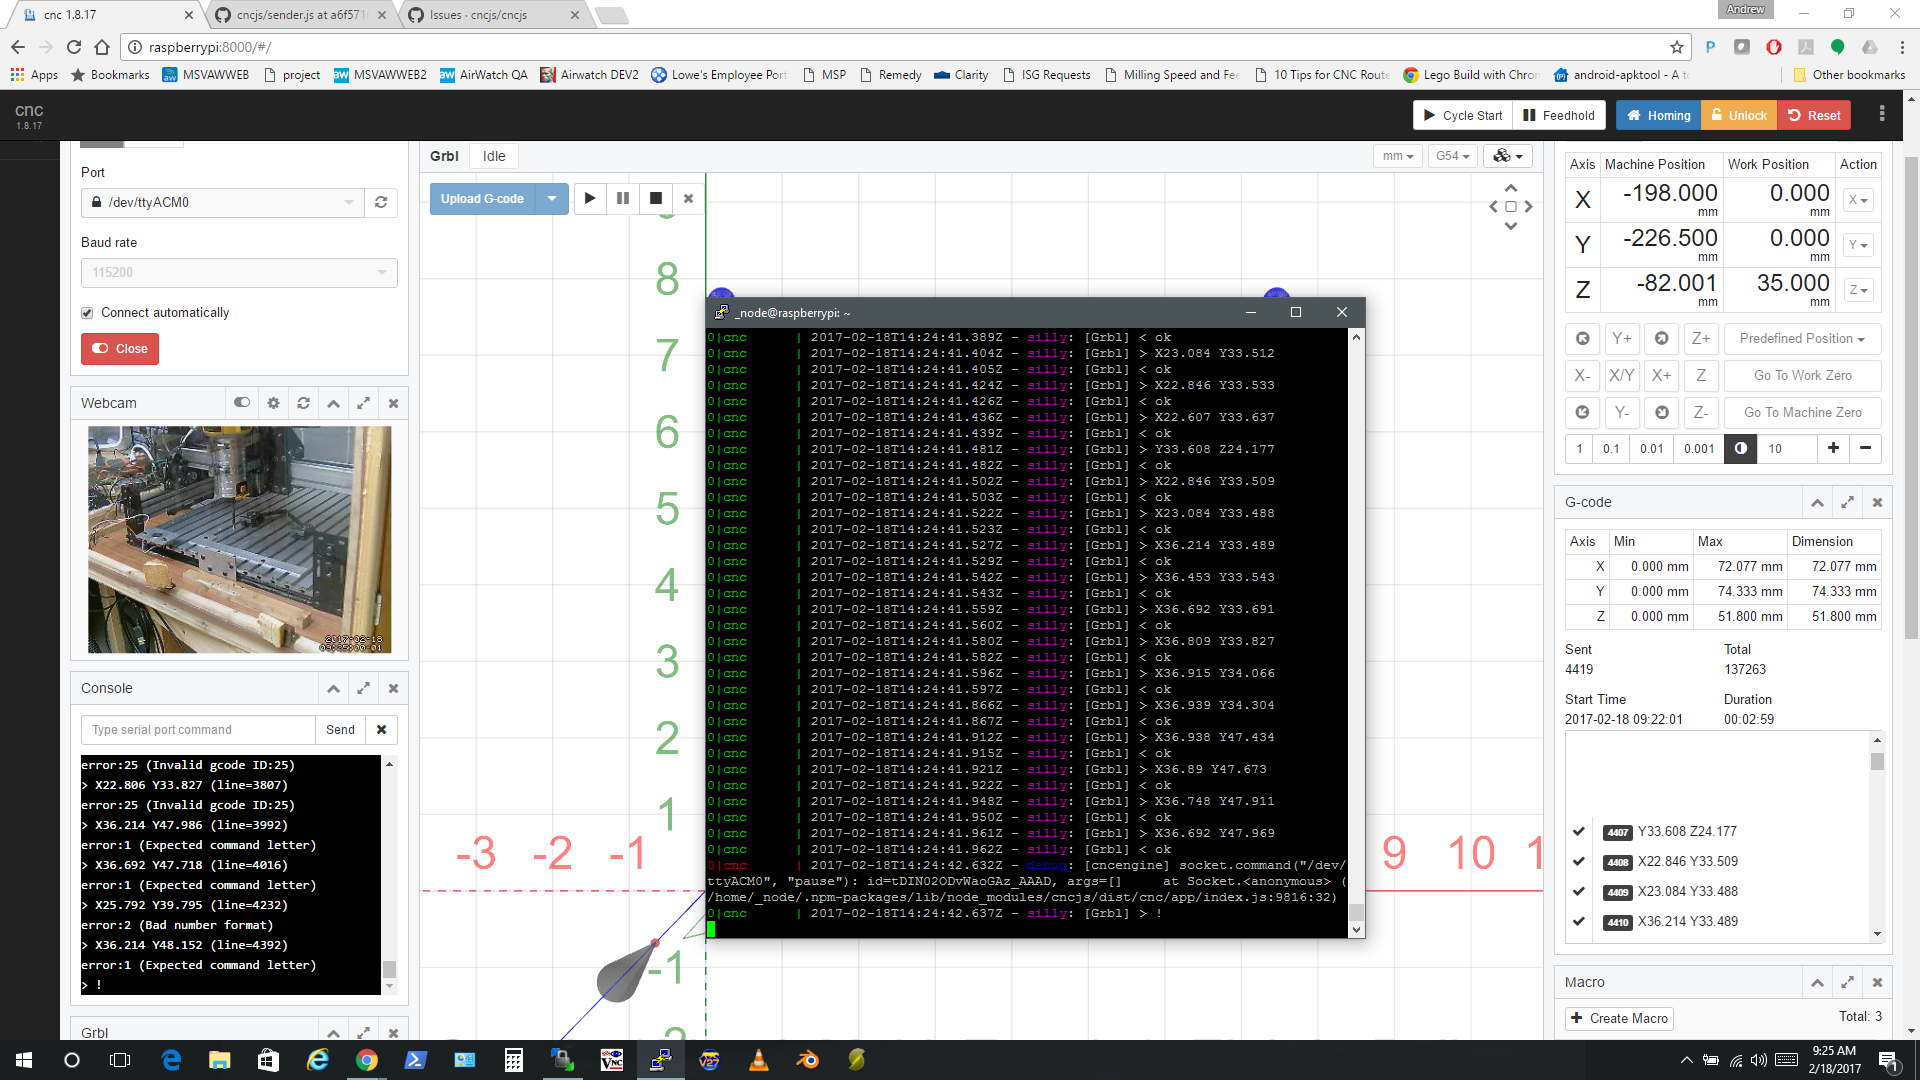Clear the Console output
Viewport: 1920px width, 1080px height.
click(381, 730)
